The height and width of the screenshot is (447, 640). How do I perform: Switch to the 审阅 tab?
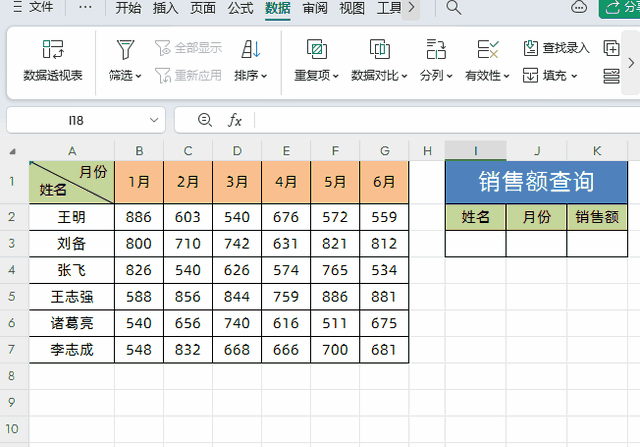click(x=315, y=8)
